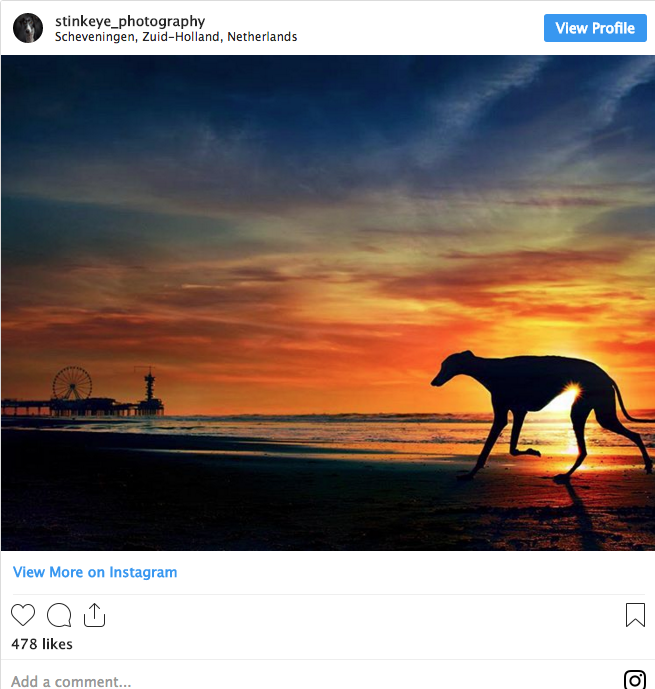
Task: Open the stinkeye_photography username link
Action: tap(130, 21)
